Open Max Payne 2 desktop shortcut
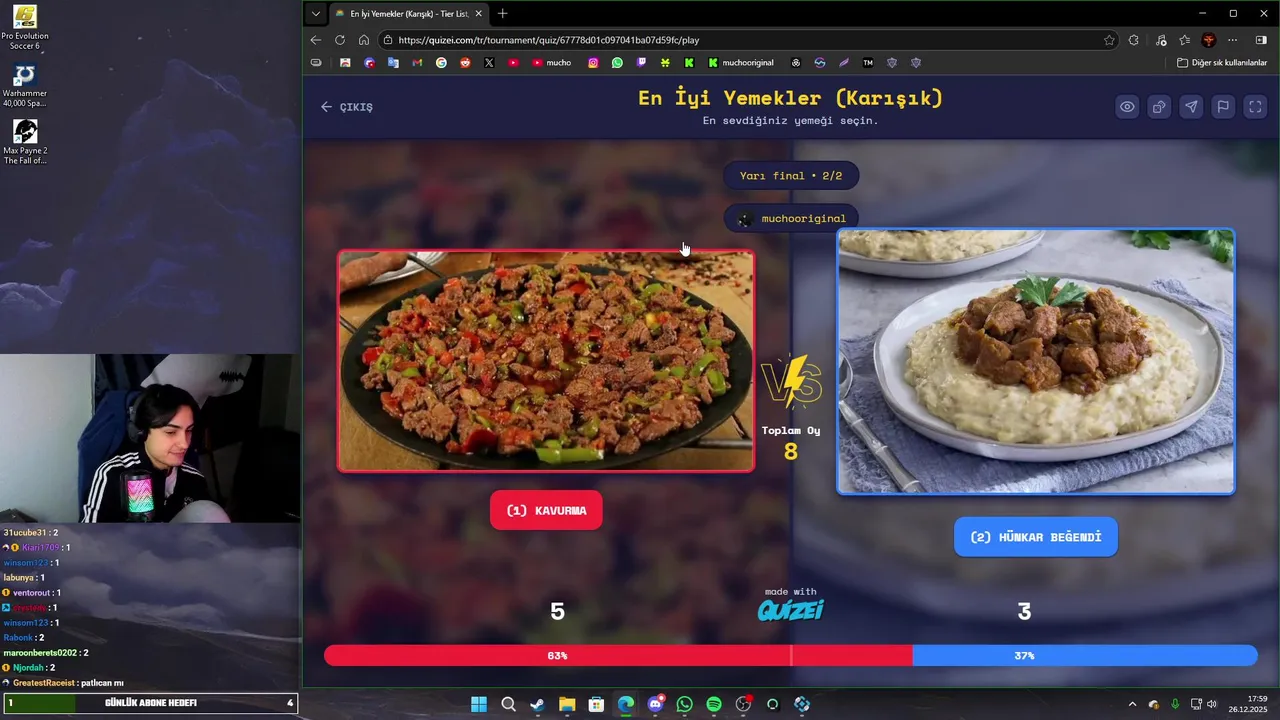 25,143
